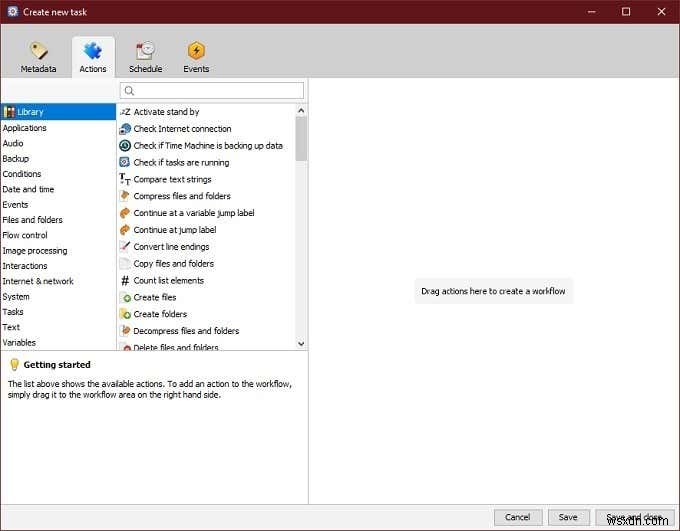Select the Library category

point(58,112)
